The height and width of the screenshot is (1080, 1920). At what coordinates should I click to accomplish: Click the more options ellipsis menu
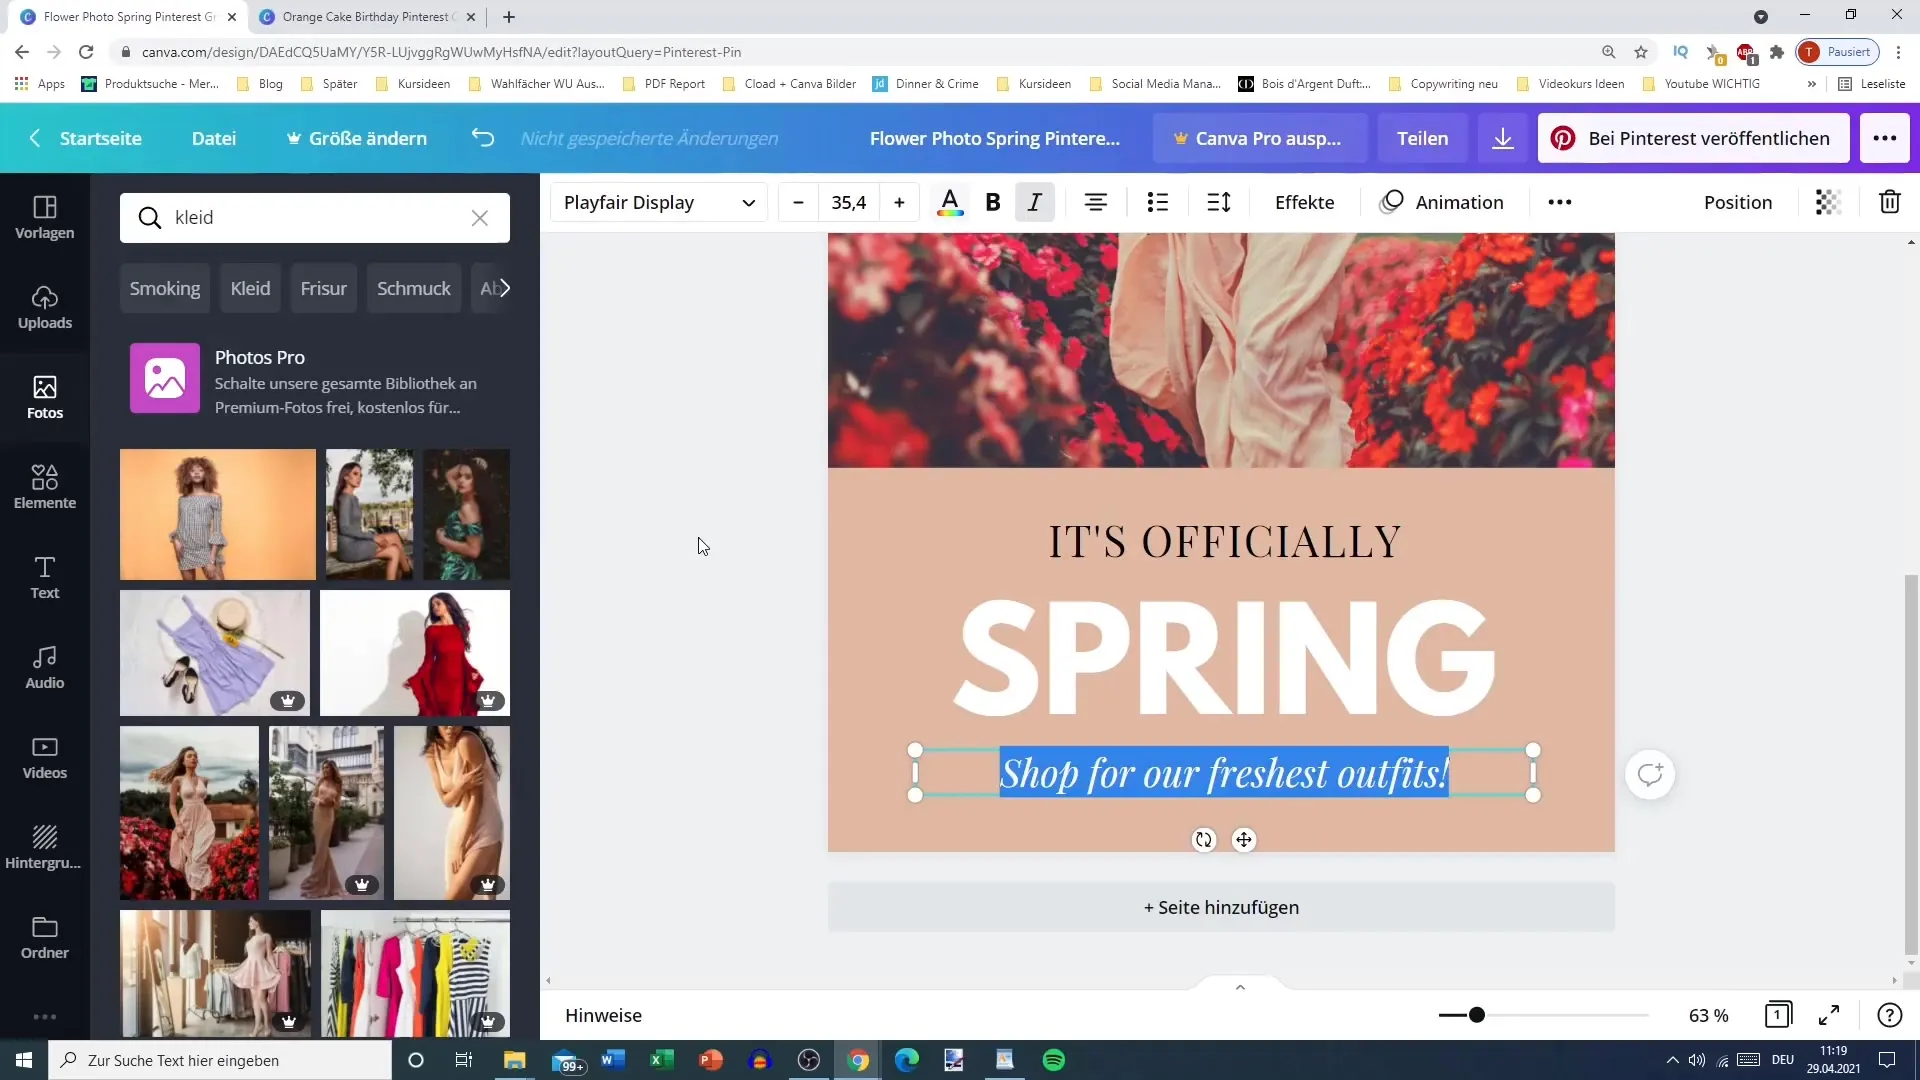pyautogui.click(x=1560, y=202)
